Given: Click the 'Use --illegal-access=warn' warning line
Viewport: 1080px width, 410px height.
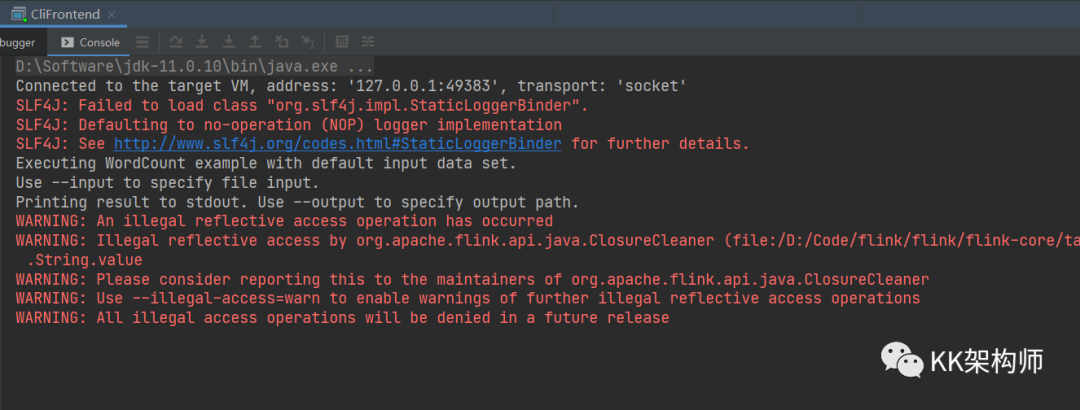Looking at the screenshot, I should [468, 298].
